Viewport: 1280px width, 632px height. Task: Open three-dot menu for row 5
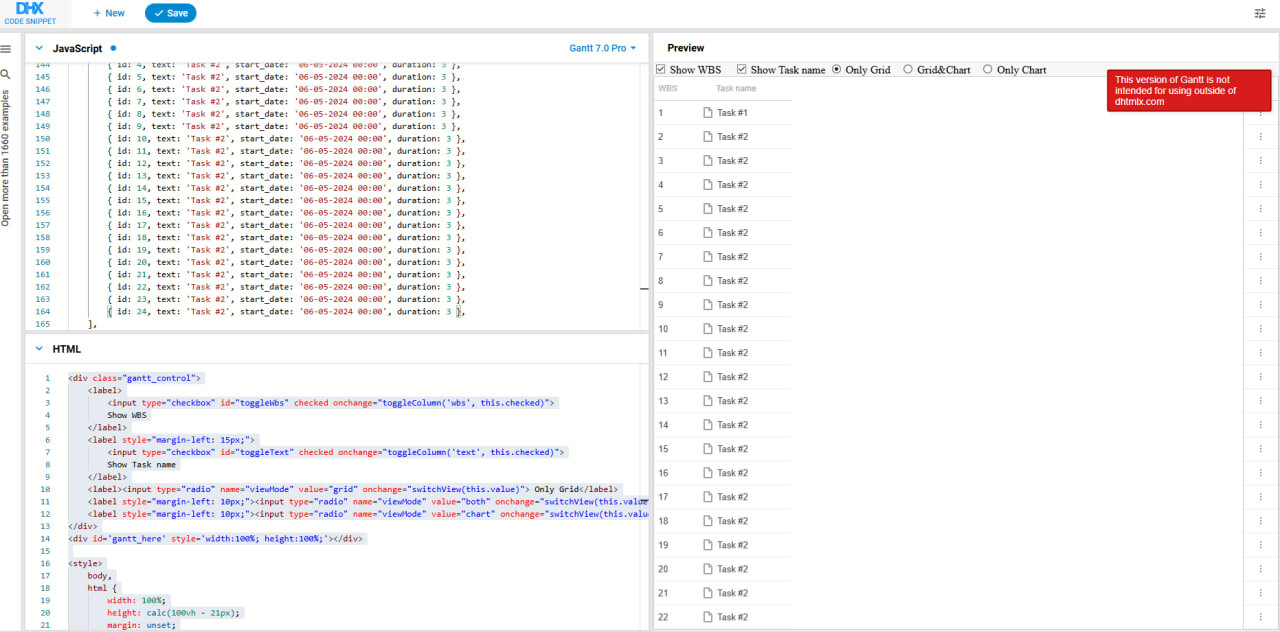(1260, 209)
